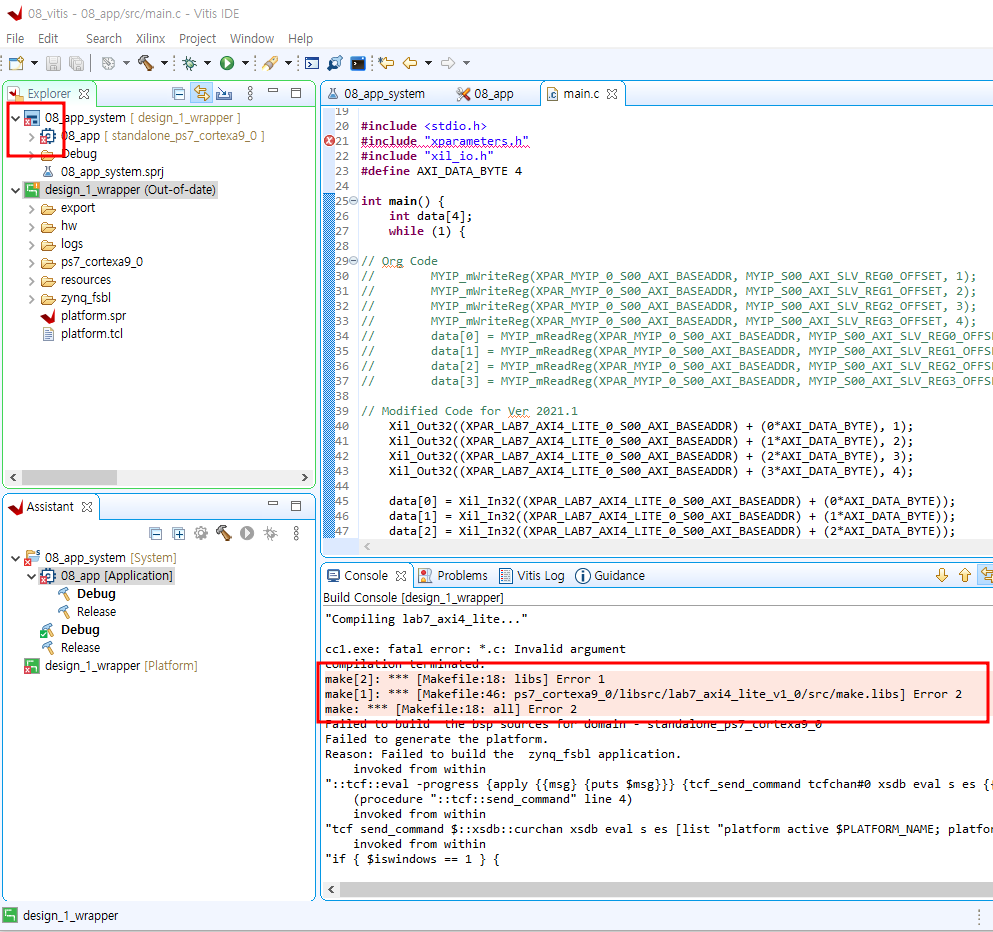Expand the ps7_cortexa9_0 folder
The width and height of the screenshot is (993, 932).
click(31, 262)
